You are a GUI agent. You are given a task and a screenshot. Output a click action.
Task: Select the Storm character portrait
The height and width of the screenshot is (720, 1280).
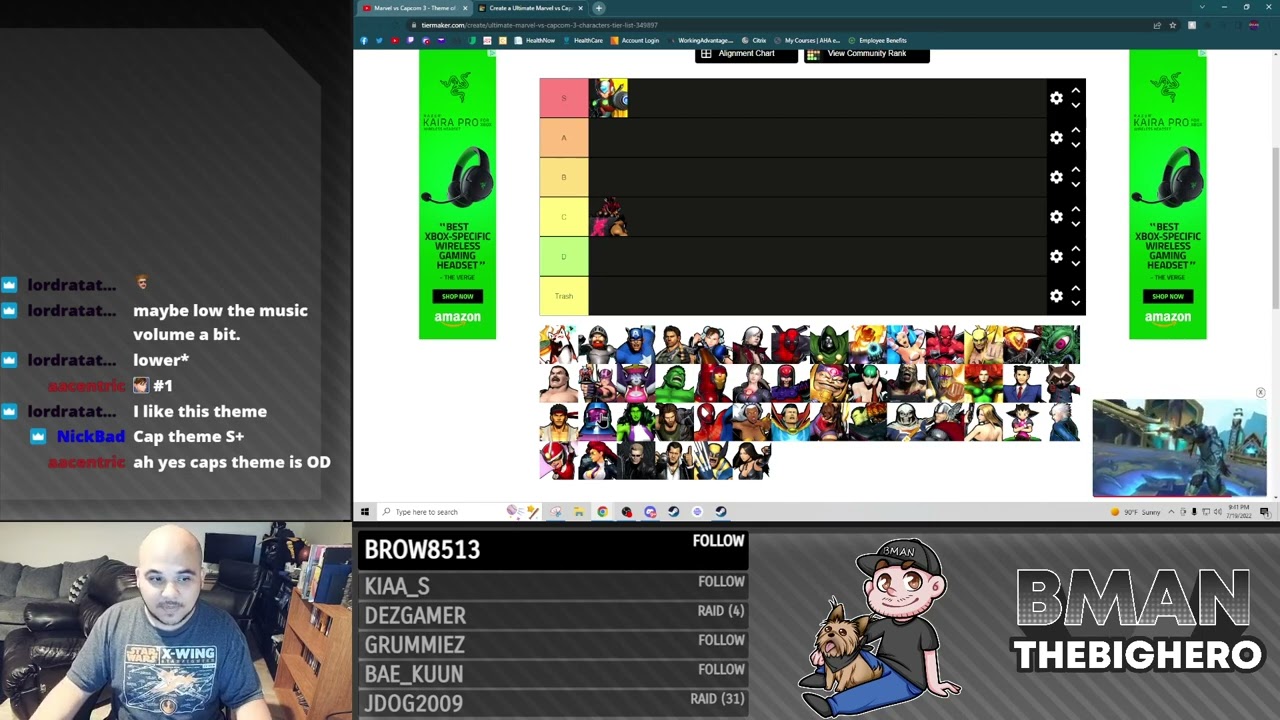click(751, 421)
